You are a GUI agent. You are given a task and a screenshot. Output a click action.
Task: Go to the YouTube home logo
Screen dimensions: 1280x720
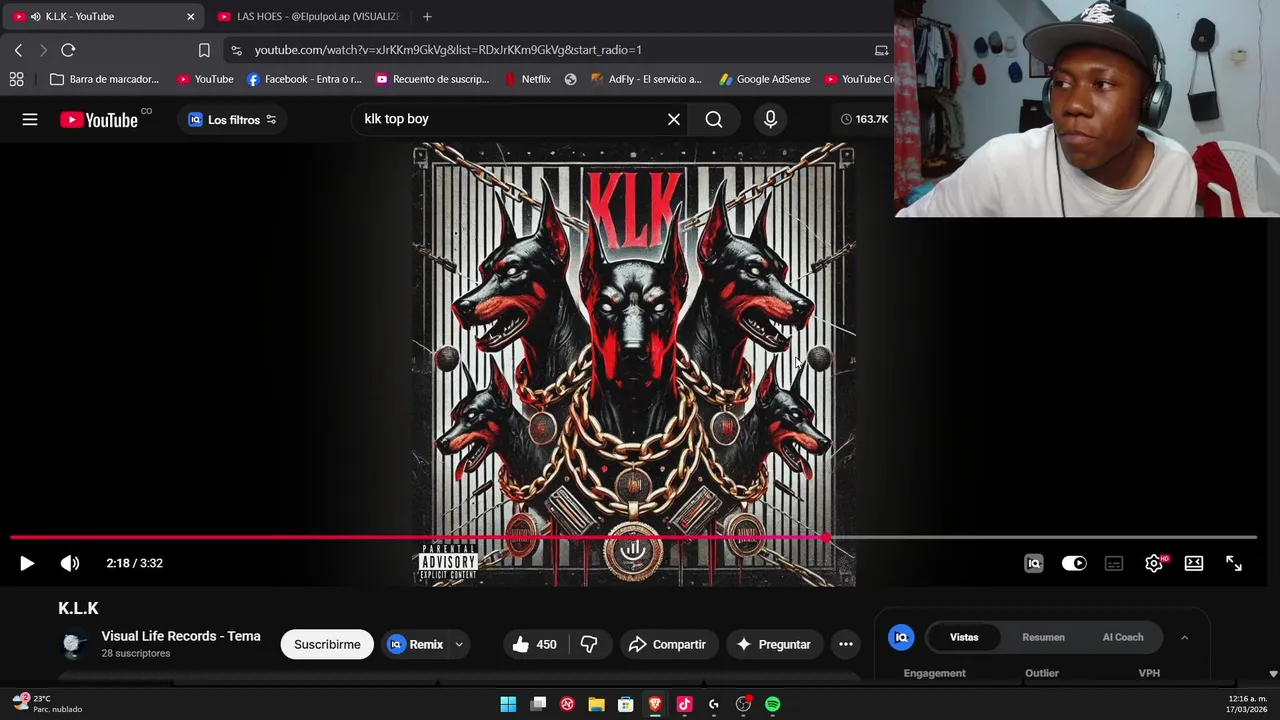98,120
